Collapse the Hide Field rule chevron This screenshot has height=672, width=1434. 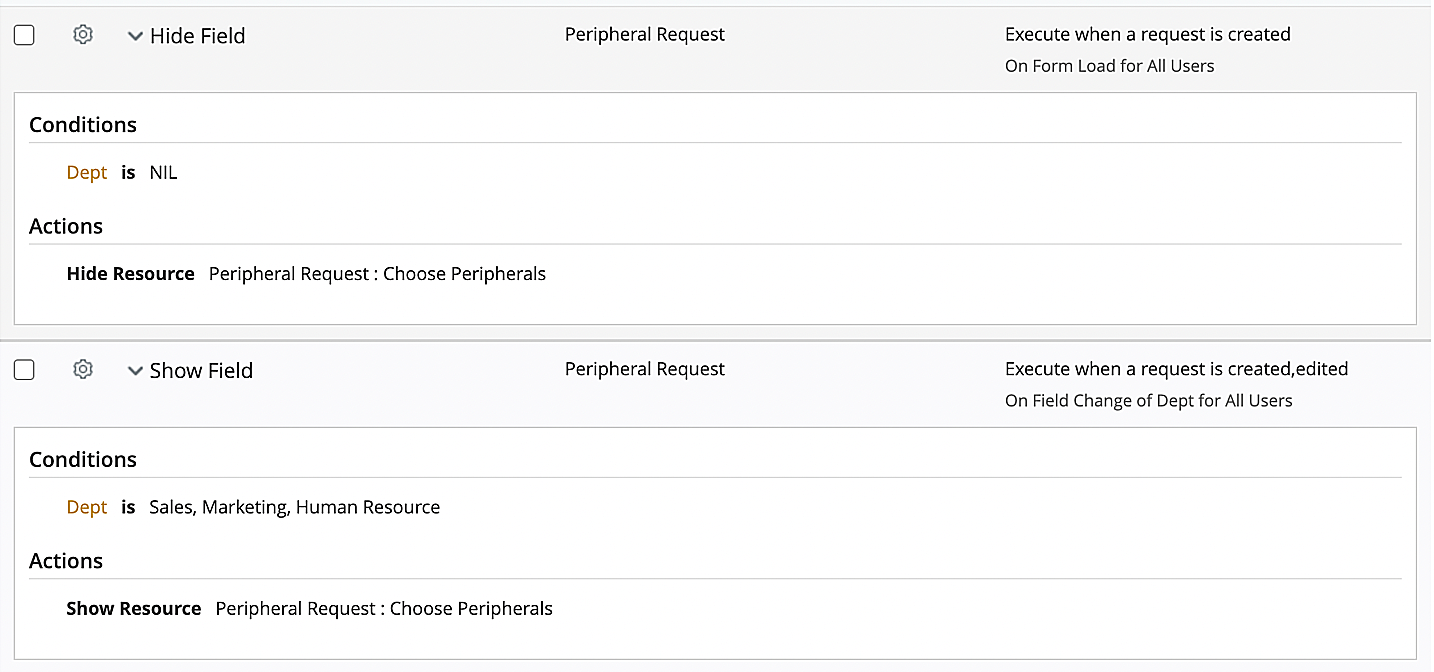pyautogui.click(x=135, y=36)
